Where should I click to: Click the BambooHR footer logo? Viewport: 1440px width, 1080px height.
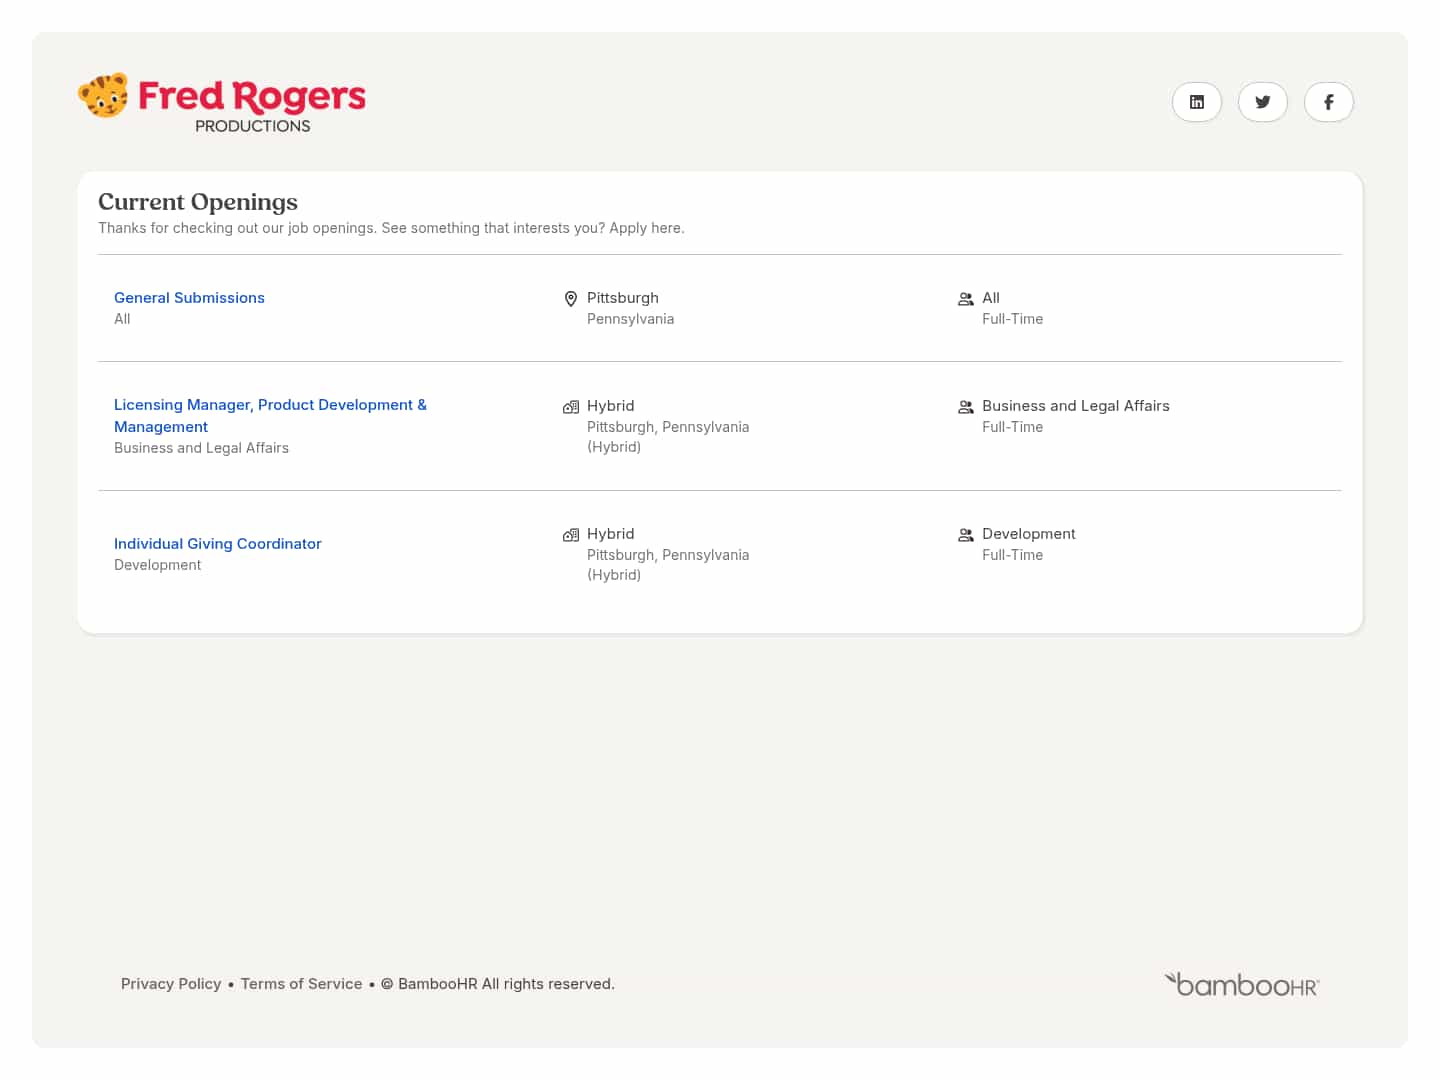coord(1242,984)
